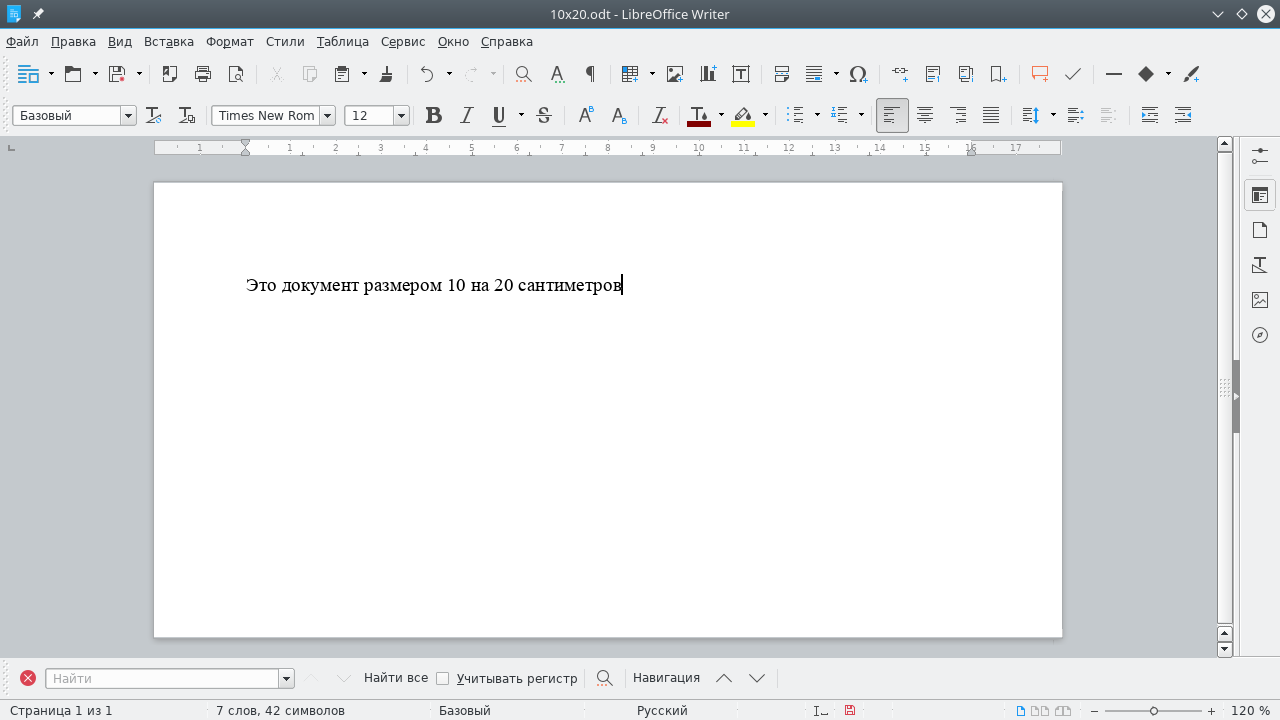Toggle Underline formatting
The width and height of the screenshot is (1280, 720).
[x=499, y=116]
